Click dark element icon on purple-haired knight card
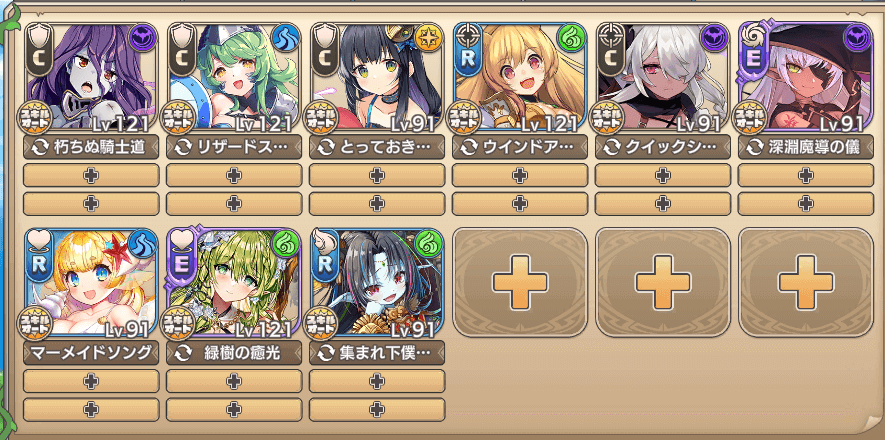The height and width of the screenshot is (440, 885). click(143, 38)
